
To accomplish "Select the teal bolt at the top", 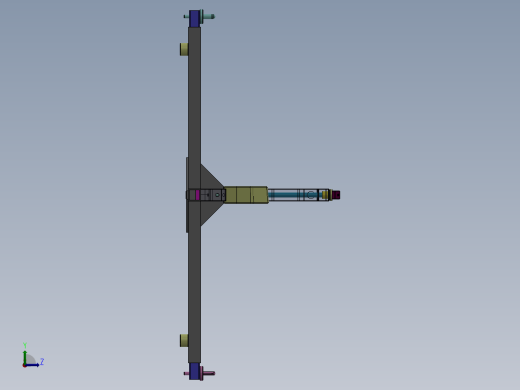I will pyautogui.click(x=207, y=16).
